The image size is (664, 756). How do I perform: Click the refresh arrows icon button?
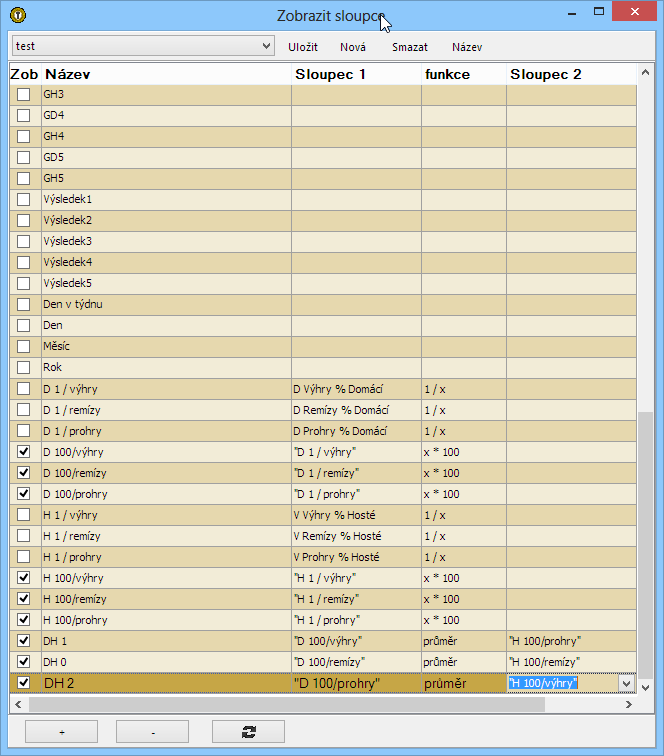[x=248, y=732]
